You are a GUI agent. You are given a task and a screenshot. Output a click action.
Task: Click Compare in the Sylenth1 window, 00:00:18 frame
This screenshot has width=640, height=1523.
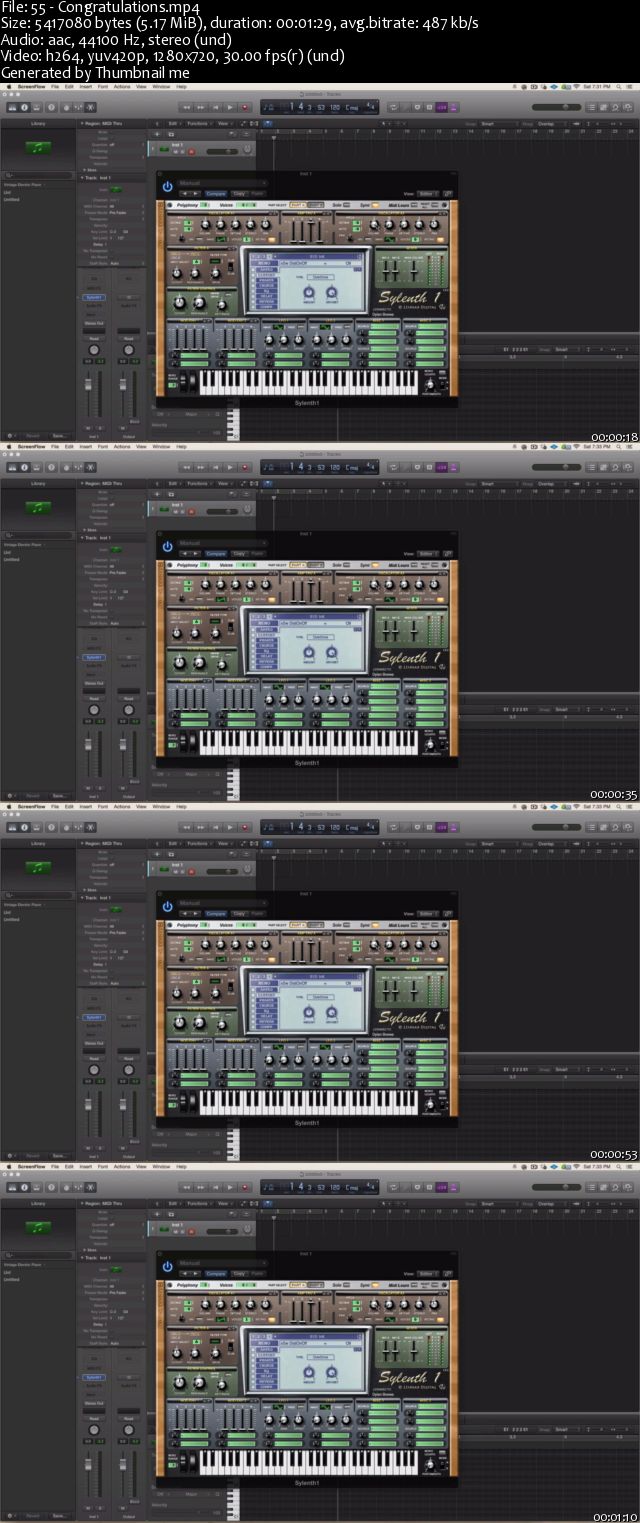[x=215, y=193]
